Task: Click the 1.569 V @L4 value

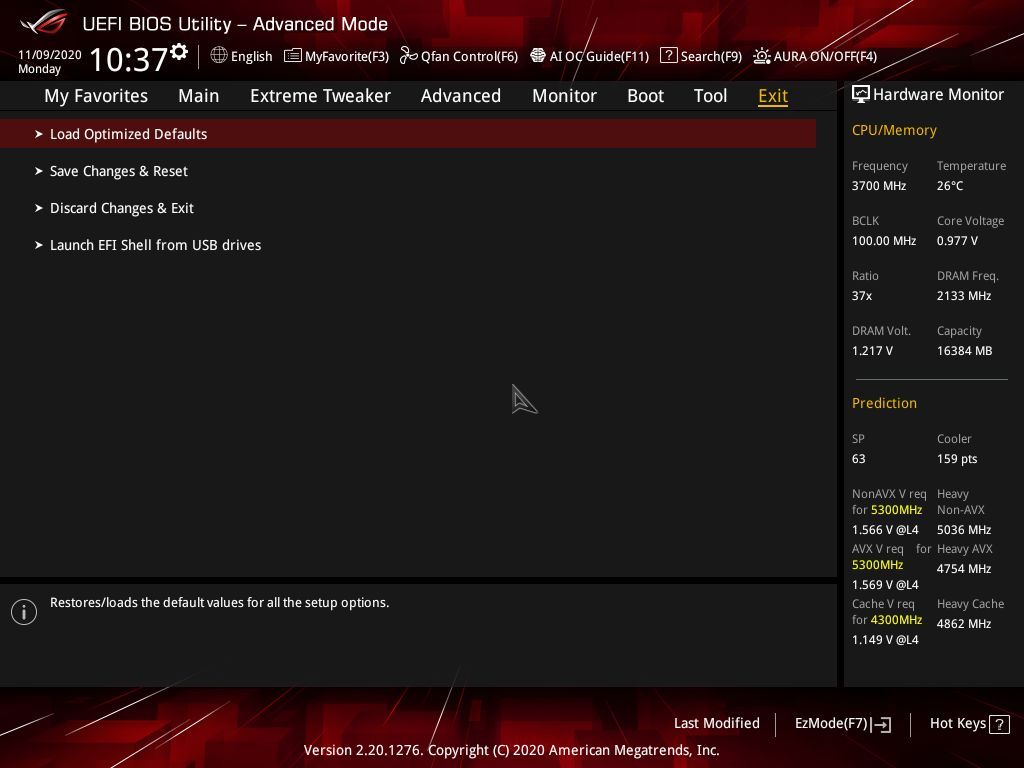Action: coord(885,585)
